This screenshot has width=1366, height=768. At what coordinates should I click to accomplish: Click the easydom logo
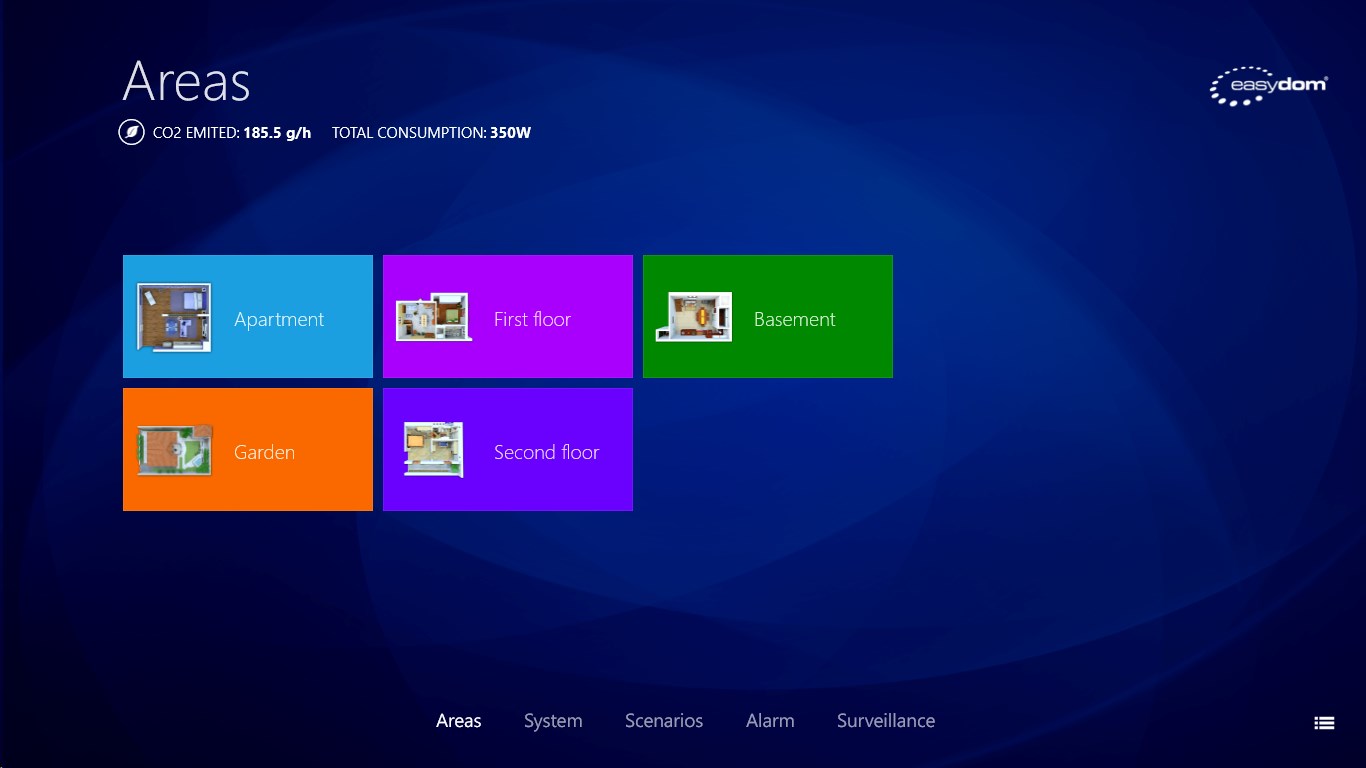1268,87
